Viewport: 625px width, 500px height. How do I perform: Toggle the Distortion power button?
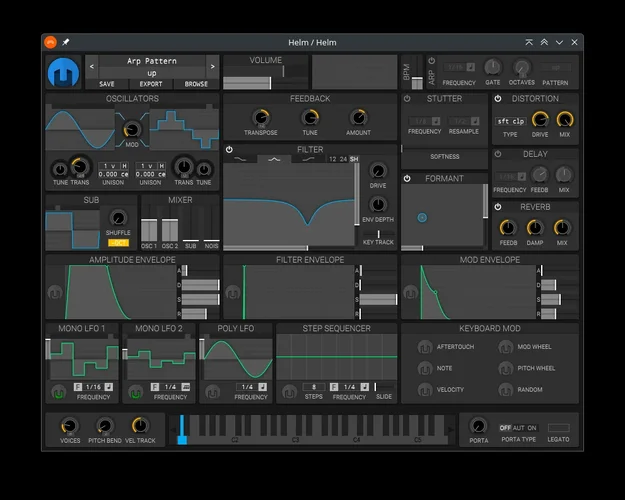click(x=497, y=99)
